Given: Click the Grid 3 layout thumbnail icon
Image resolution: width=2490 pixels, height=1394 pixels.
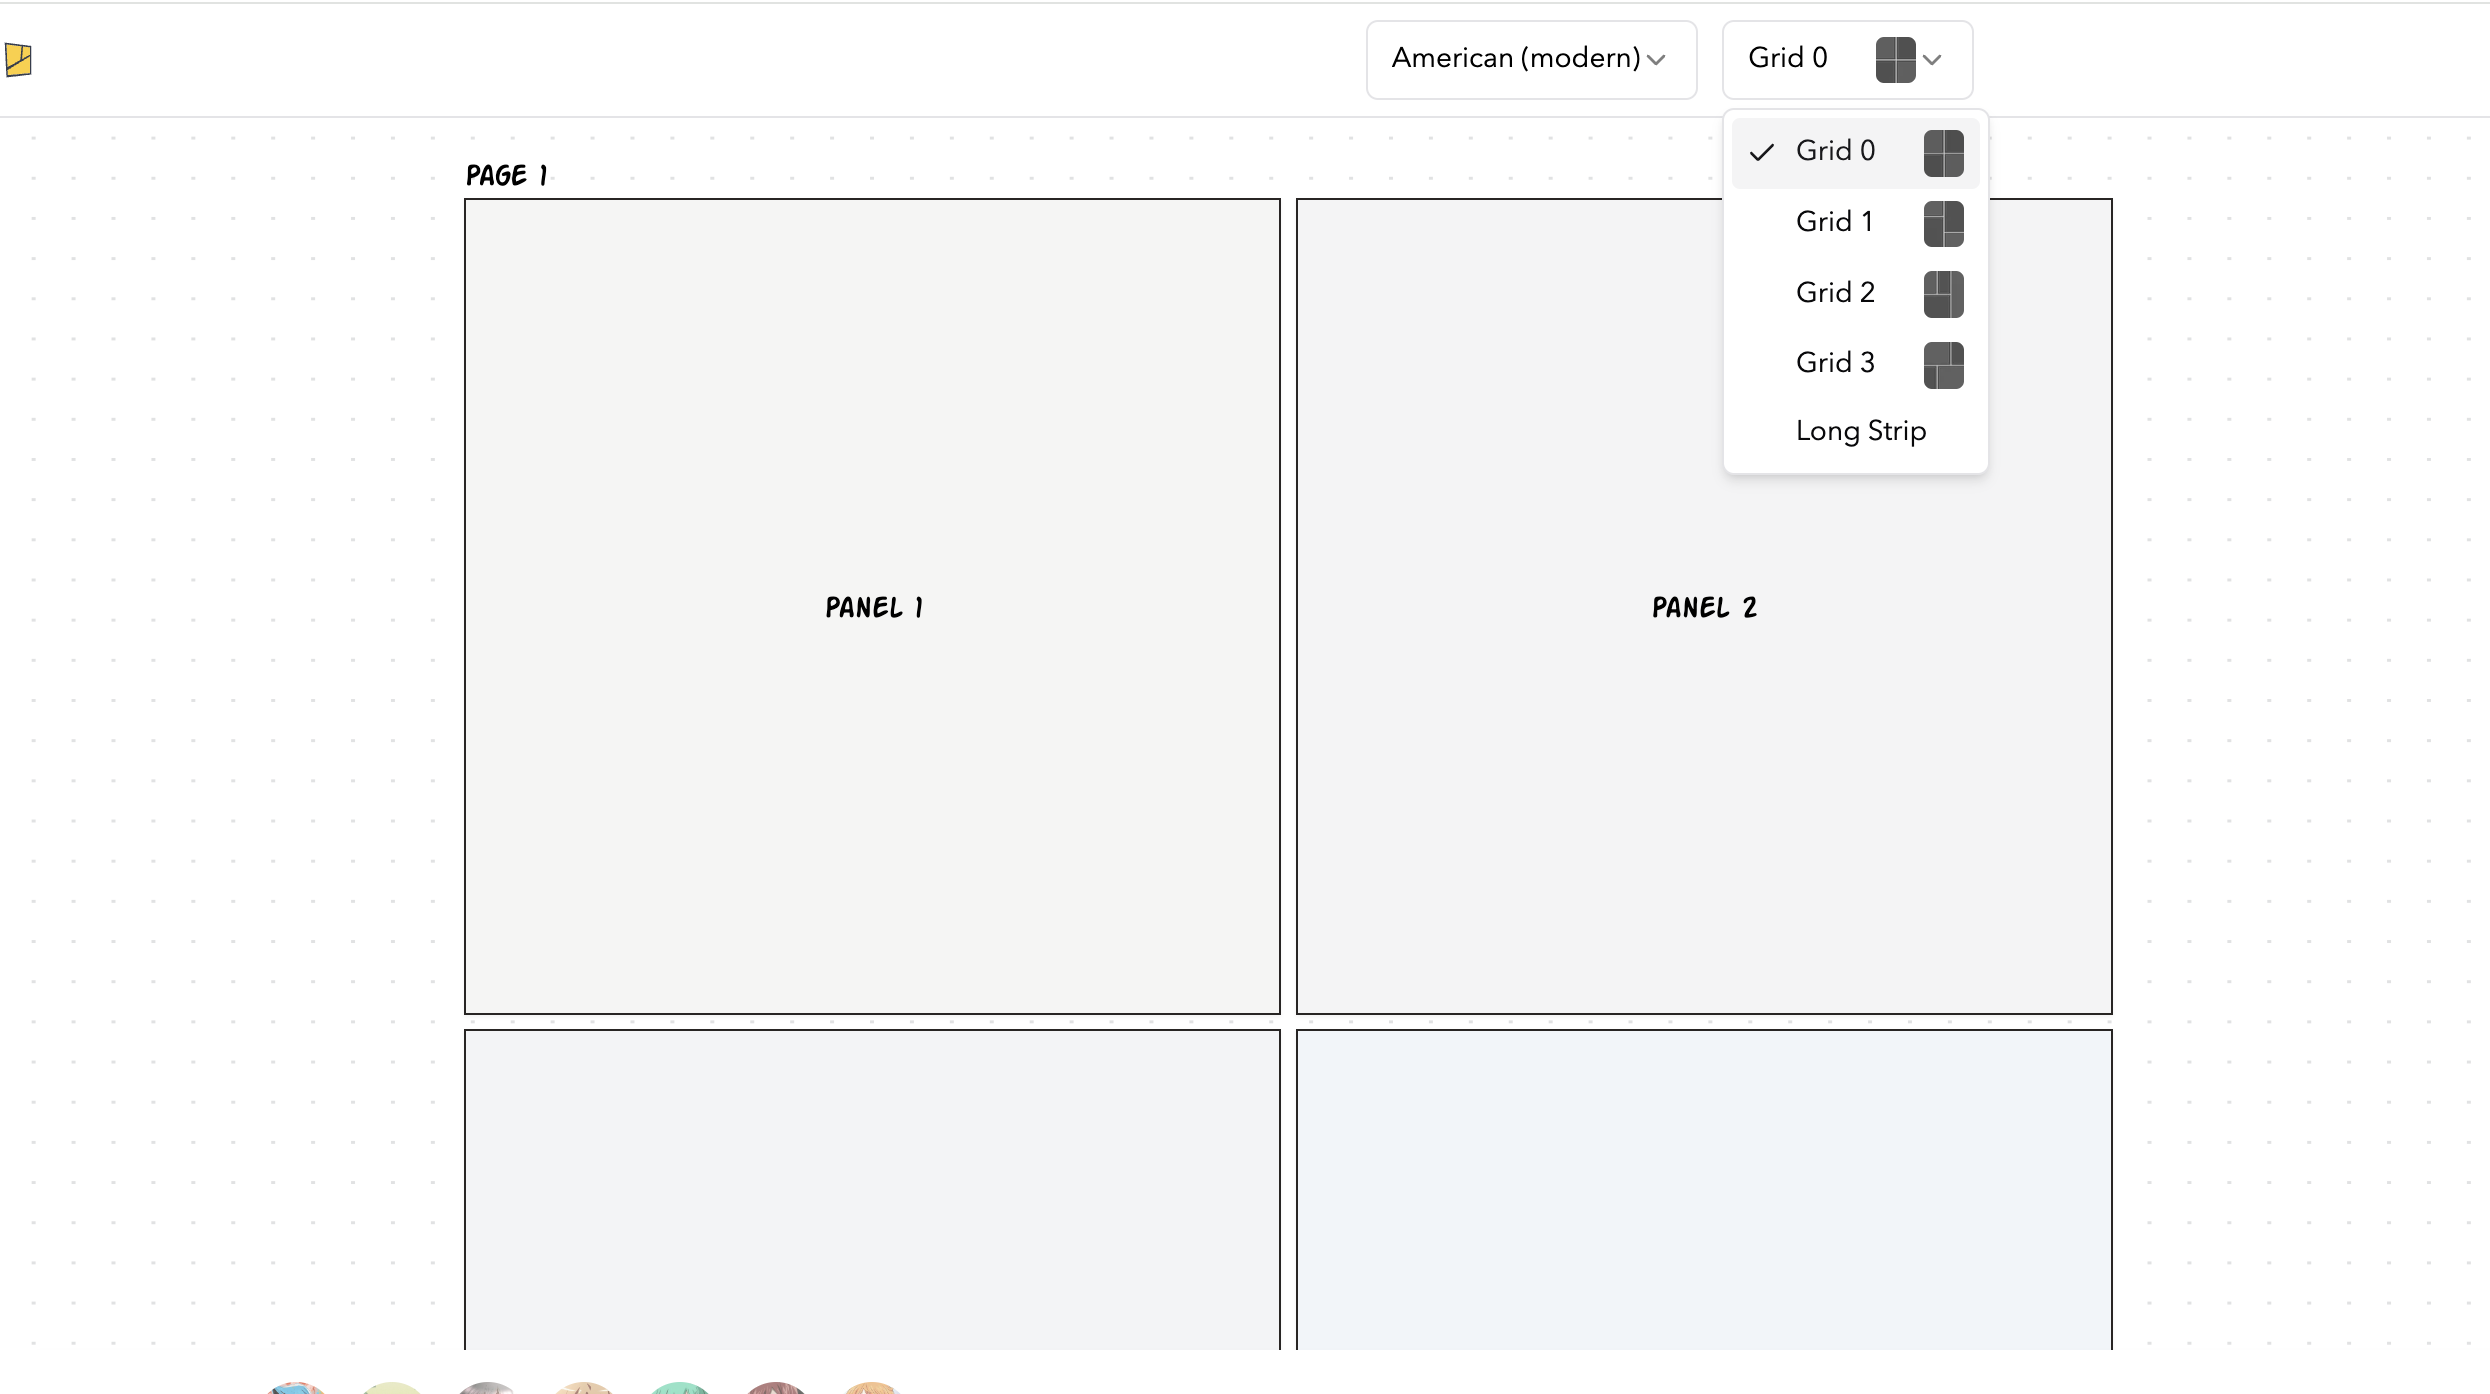Looking at the screenshot, I should (1943, 365).
